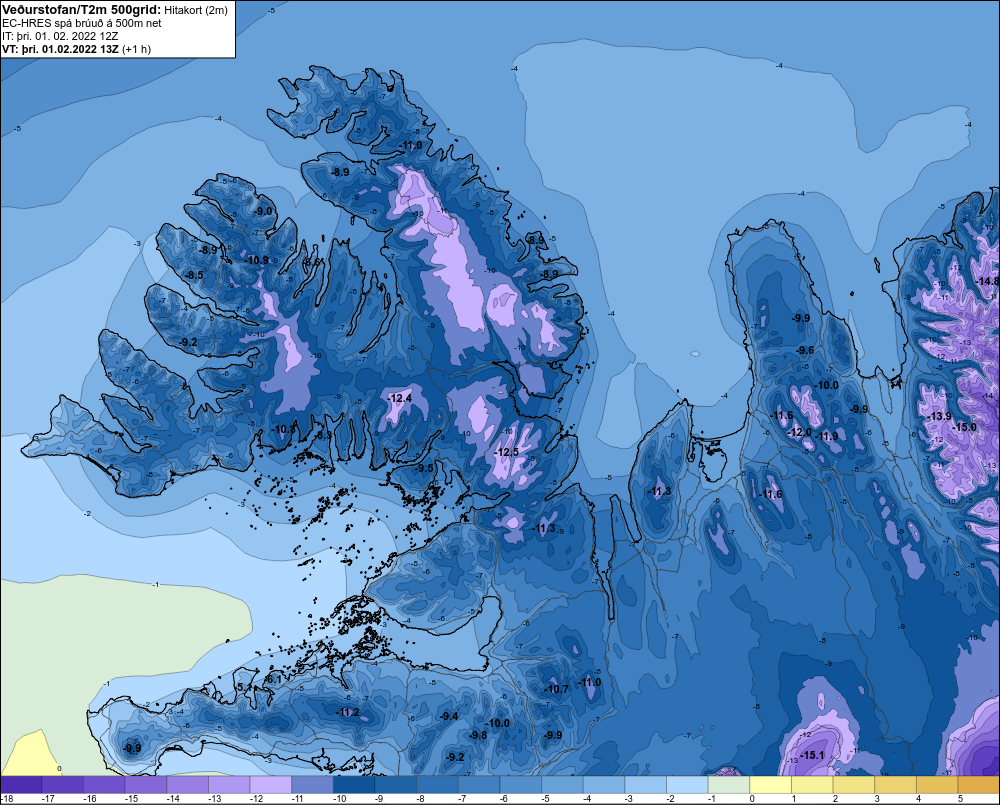Click the -10.7 temperature value on the map
This screenshot has width=1000, height=805.
(x=556, y=689)
